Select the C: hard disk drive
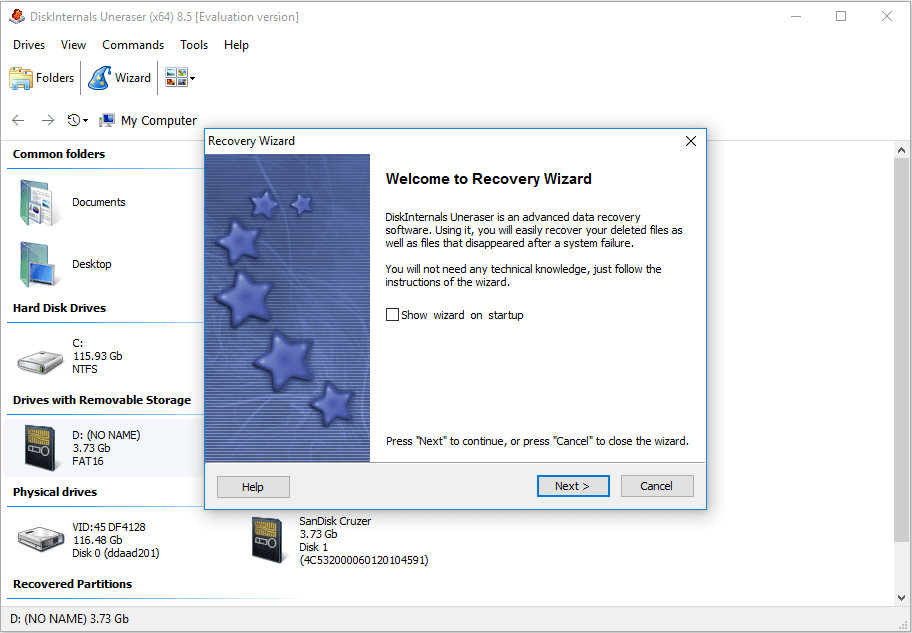Screen dimensions: 912x633 tap(42, 357)
